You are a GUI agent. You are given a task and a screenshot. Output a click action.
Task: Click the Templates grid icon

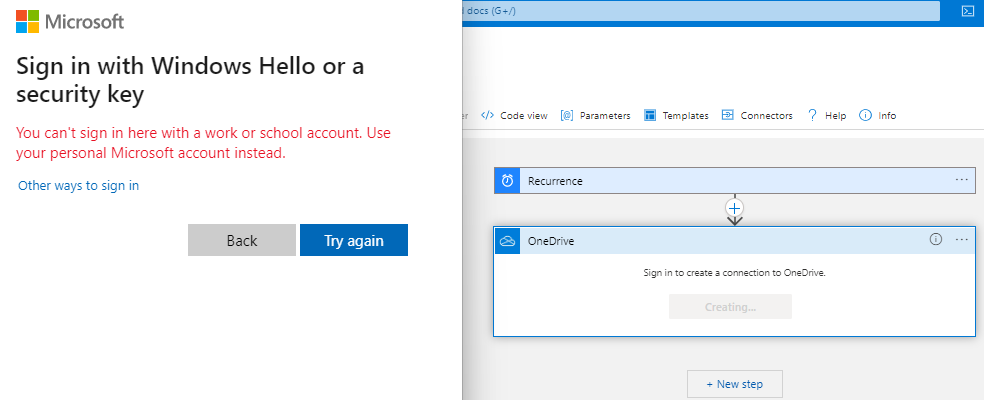coord(650,116)
